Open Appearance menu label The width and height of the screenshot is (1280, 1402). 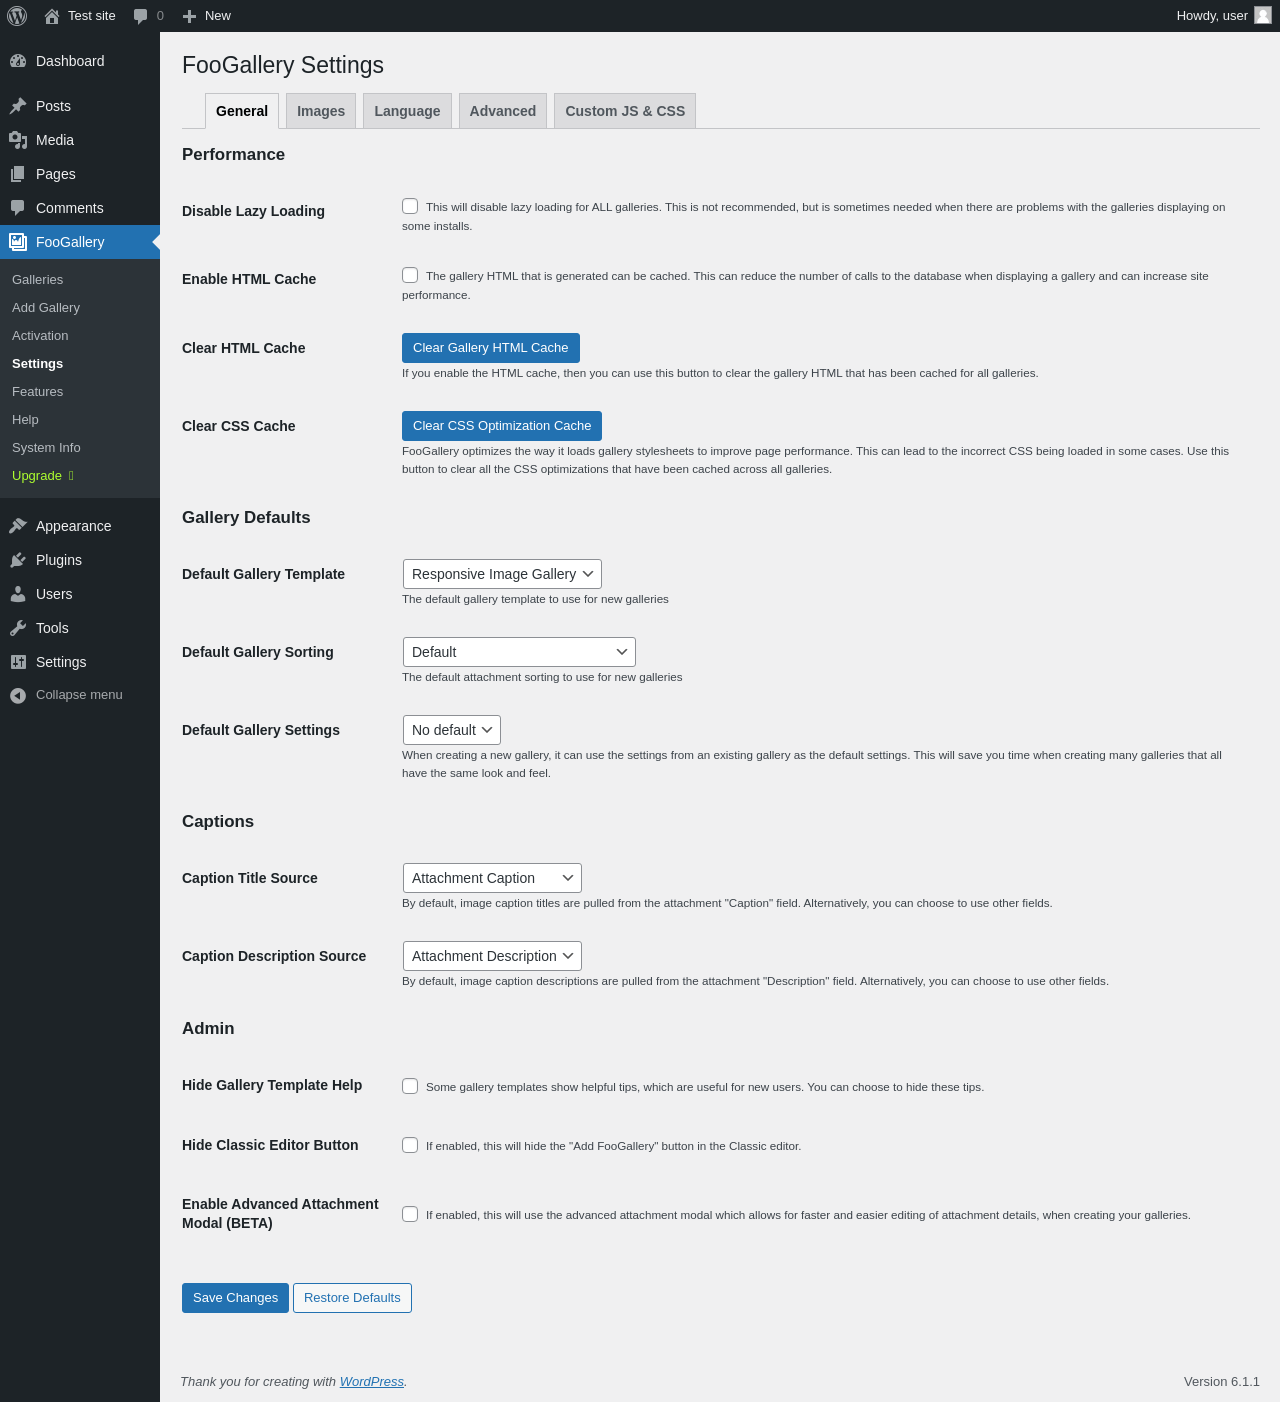(x=74, y=526)
